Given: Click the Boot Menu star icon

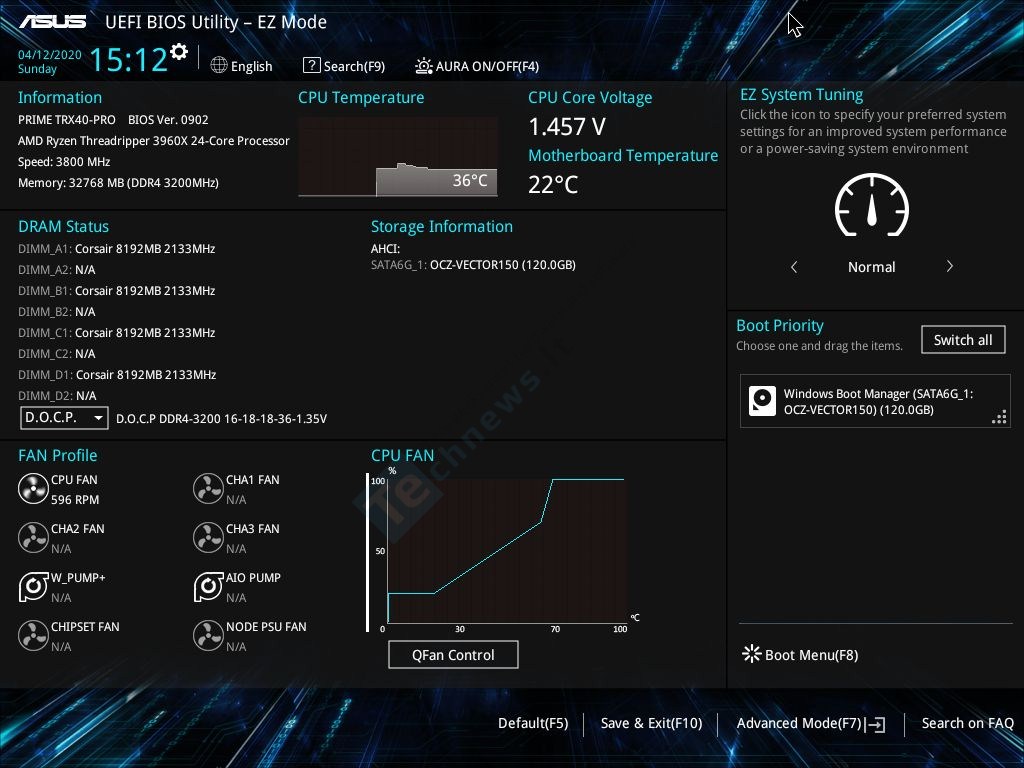Looking at the screenshot, I should tap(752, 654).
